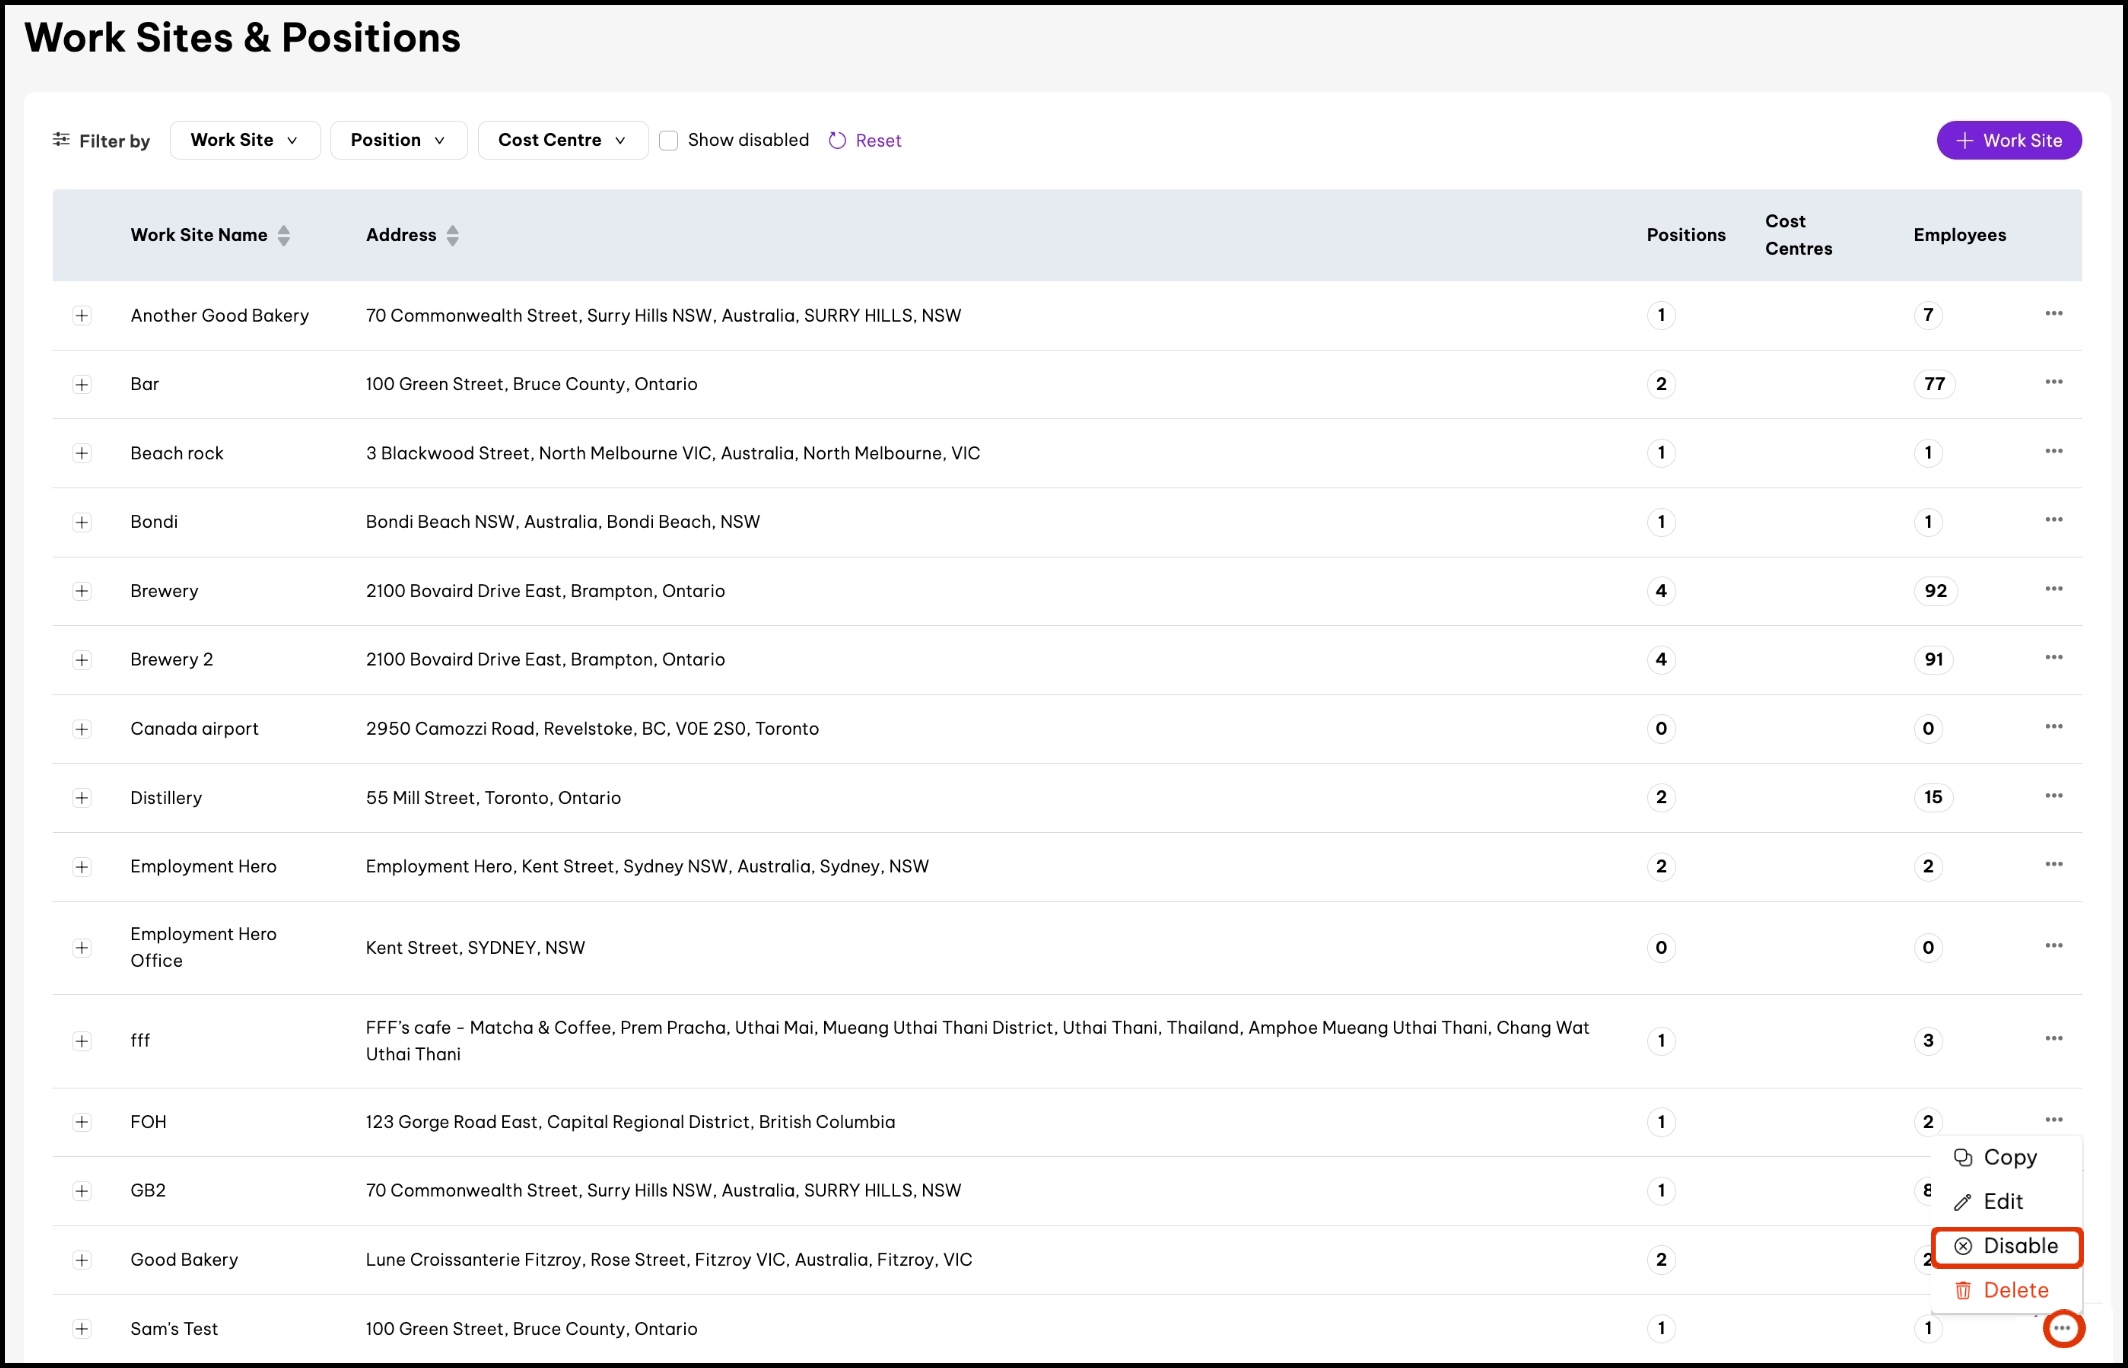Expand the Another Good Bakery row

pyautogui.click(x=82, y=316)
